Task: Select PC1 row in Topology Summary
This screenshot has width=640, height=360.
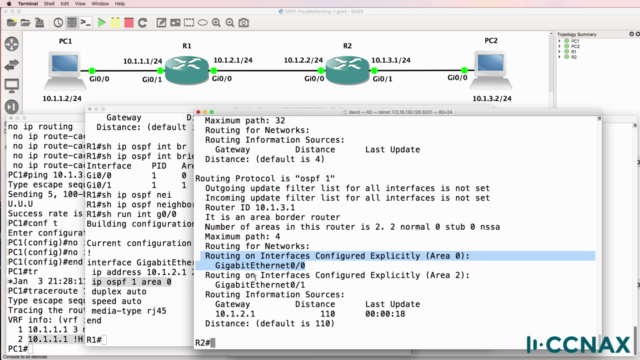Action: [575, 41]
